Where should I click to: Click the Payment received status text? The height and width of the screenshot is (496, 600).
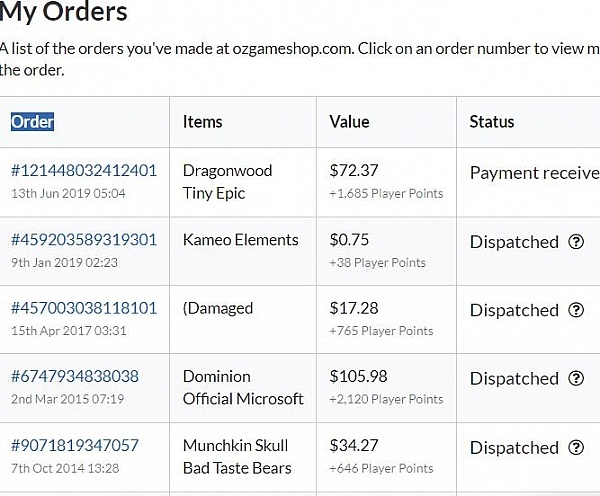click(534, 173)
